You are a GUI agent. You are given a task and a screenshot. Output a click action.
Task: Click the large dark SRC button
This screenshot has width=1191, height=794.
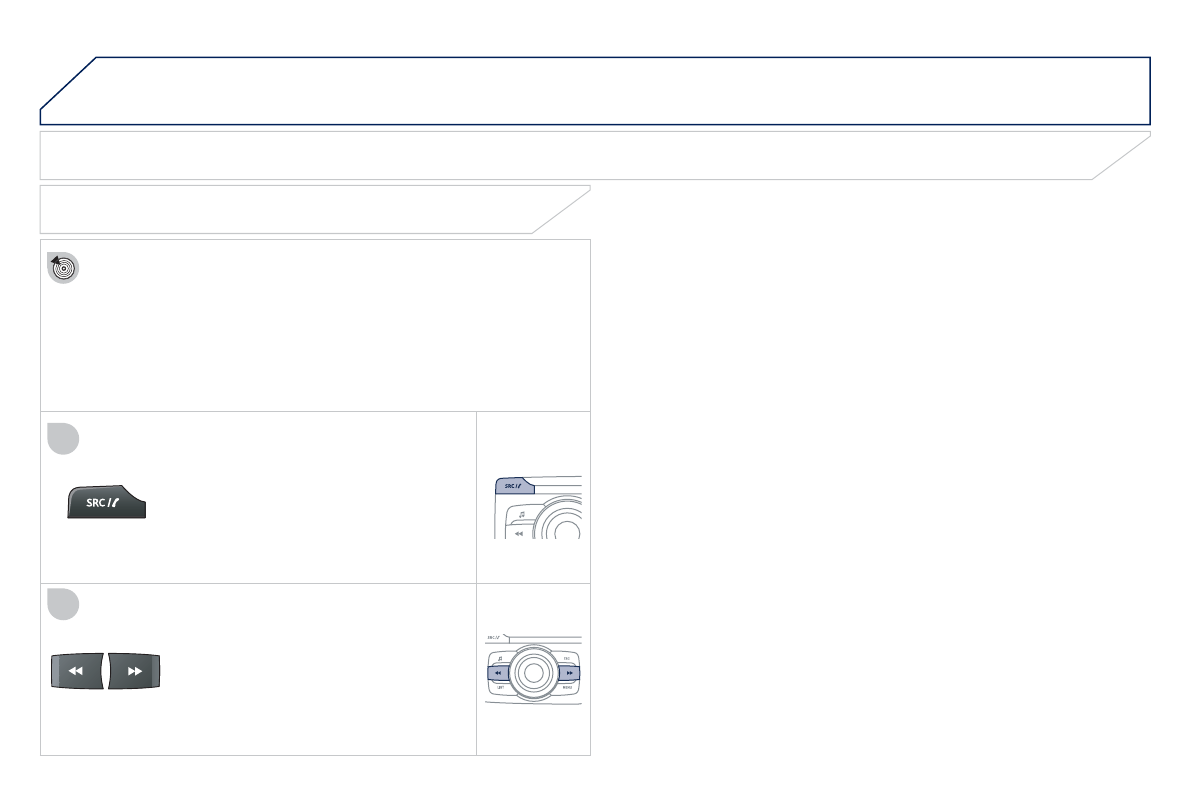point(106,501)
